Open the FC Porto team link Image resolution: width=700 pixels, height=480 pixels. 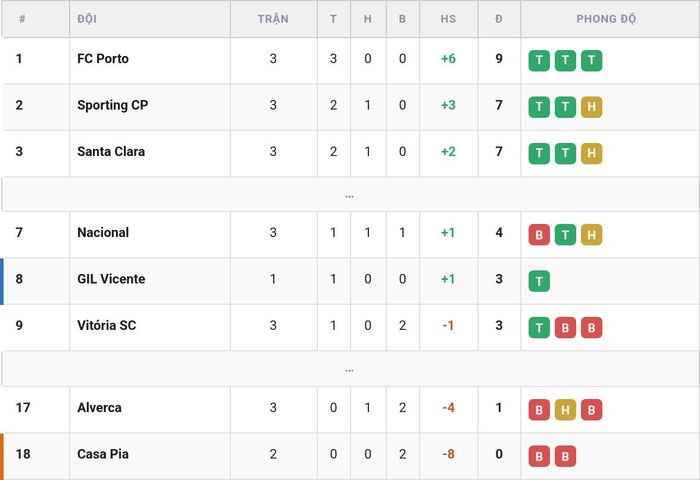[x=103, y=58]
